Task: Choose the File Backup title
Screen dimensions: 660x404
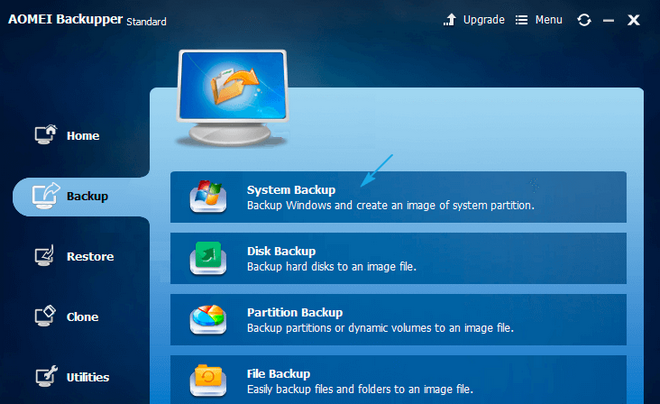Action: 278,374
